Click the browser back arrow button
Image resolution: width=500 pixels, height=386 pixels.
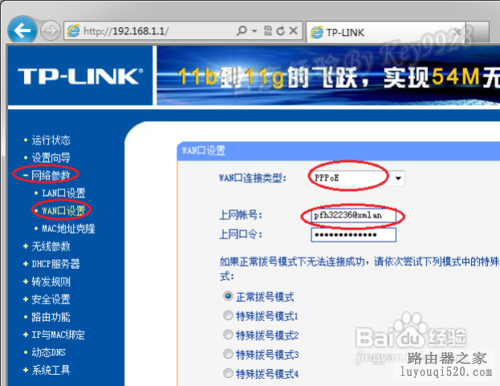tap(22, 31)
